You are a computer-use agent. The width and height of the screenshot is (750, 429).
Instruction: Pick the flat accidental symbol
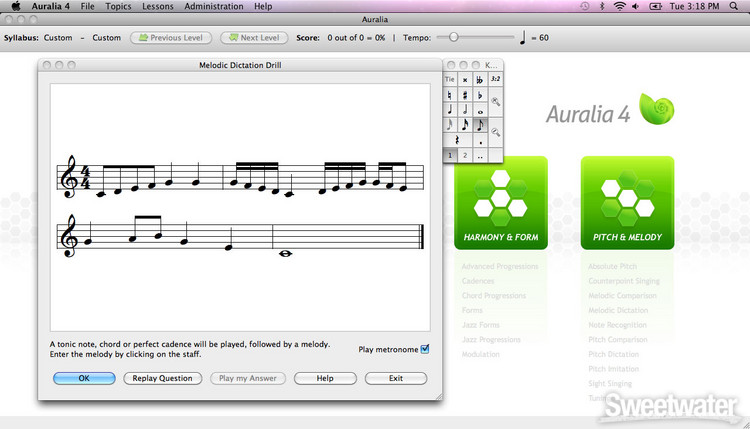pyautogui.click(x=481, y=94)
